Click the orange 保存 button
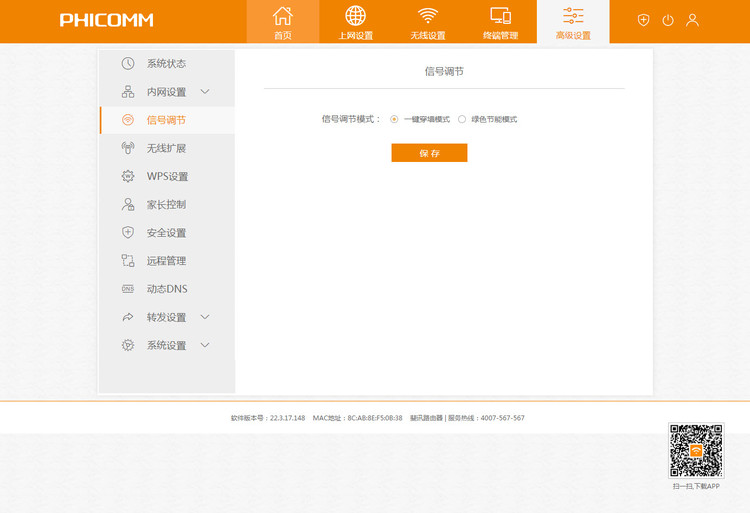 coord(429,153)
